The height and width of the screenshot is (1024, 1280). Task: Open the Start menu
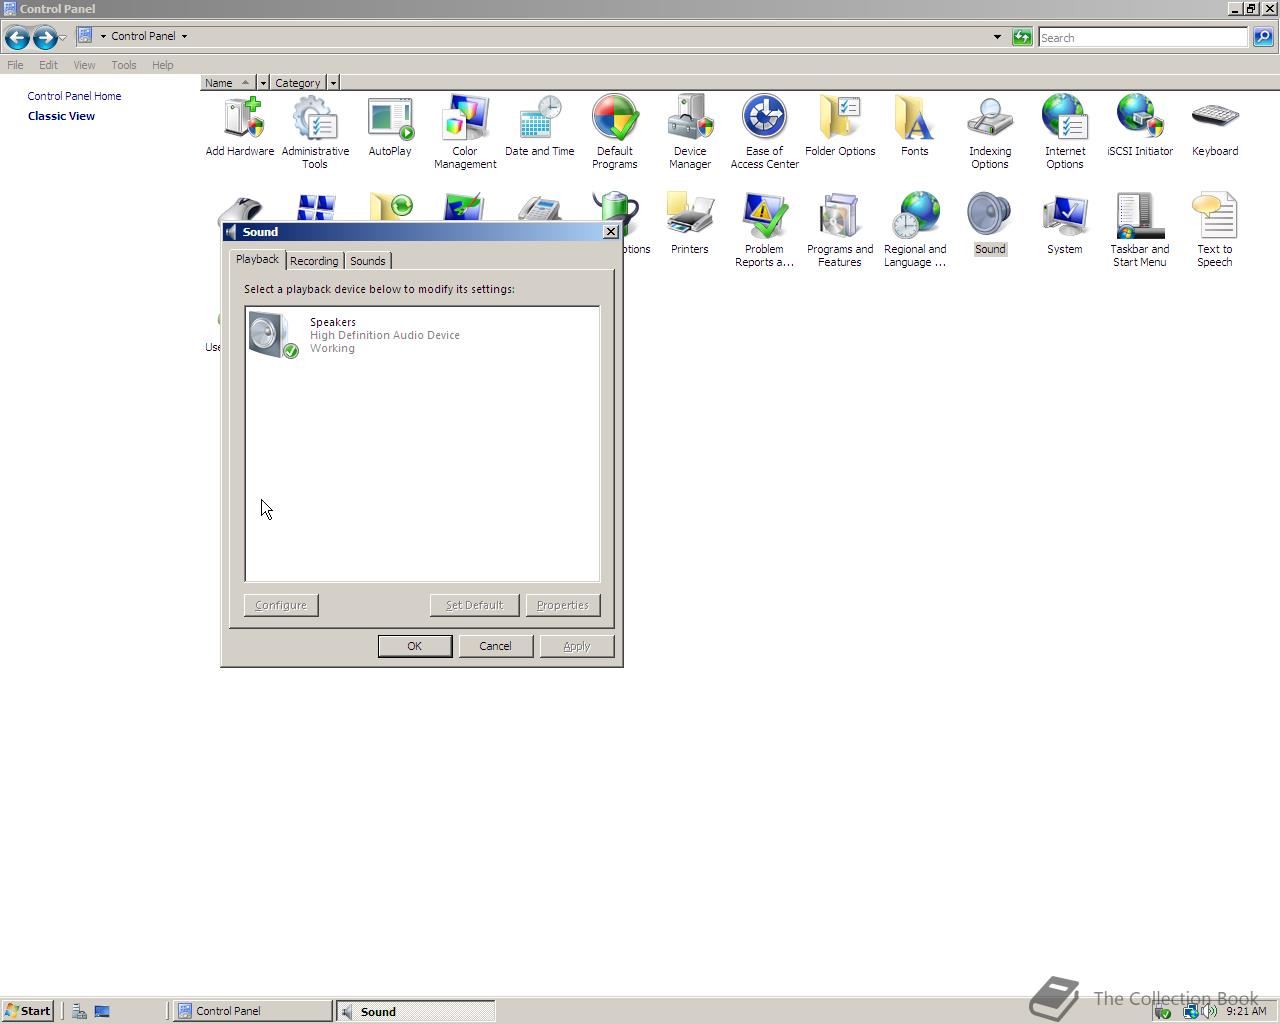[x=27, y=1011]
